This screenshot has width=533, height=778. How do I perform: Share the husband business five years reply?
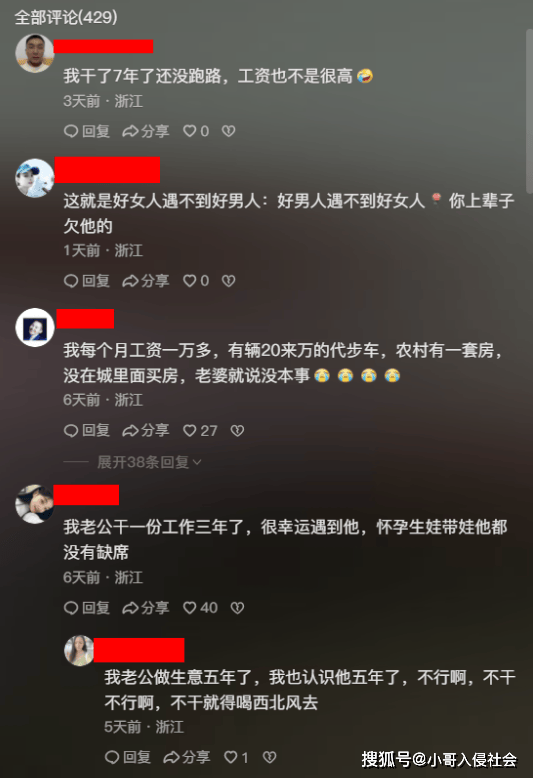[x=187, y=757]
